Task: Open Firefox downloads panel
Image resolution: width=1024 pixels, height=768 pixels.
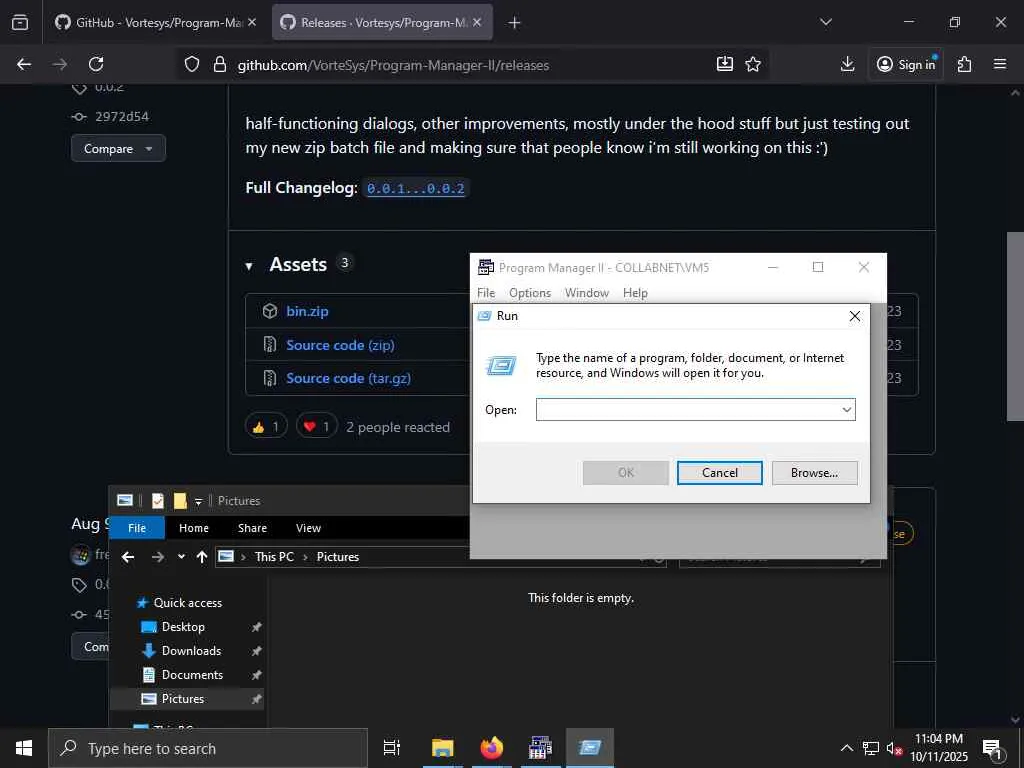Action: click(847, 64)
